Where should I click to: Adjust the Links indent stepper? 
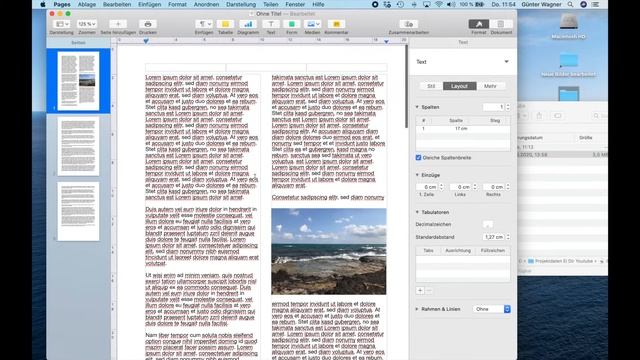point(475,187)
